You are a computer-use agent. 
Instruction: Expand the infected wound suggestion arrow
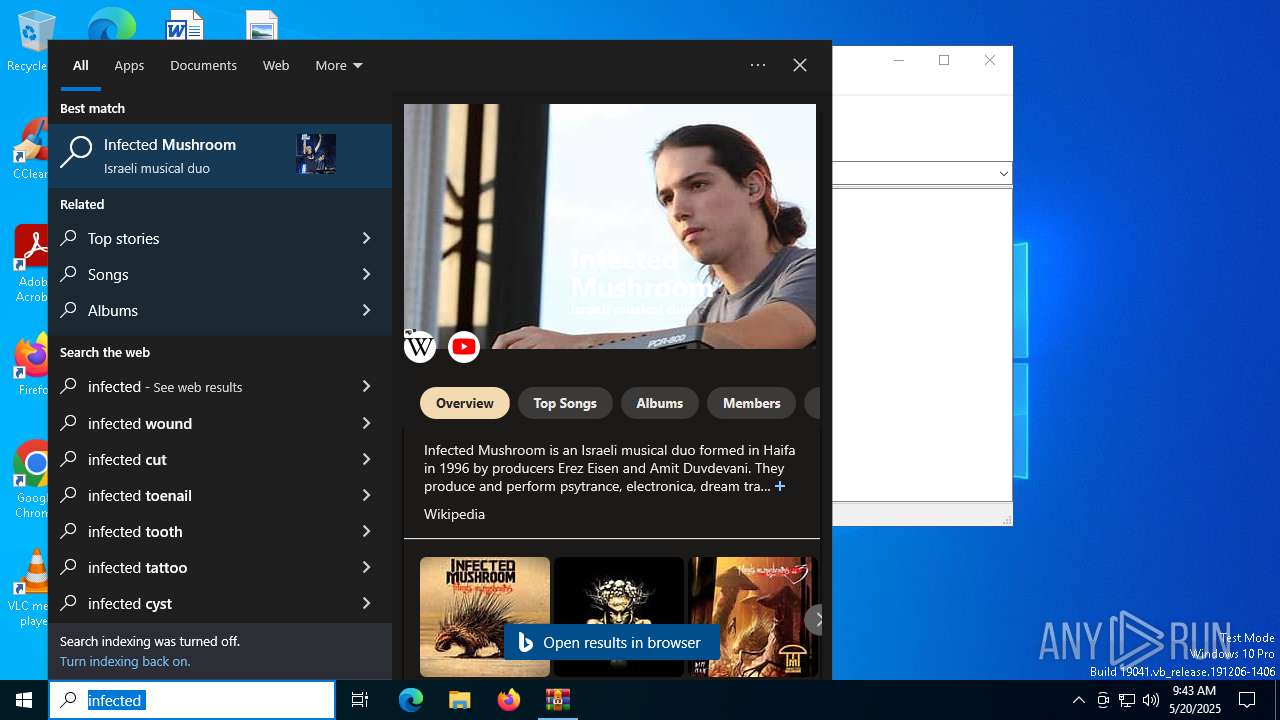tap(366, 423)
